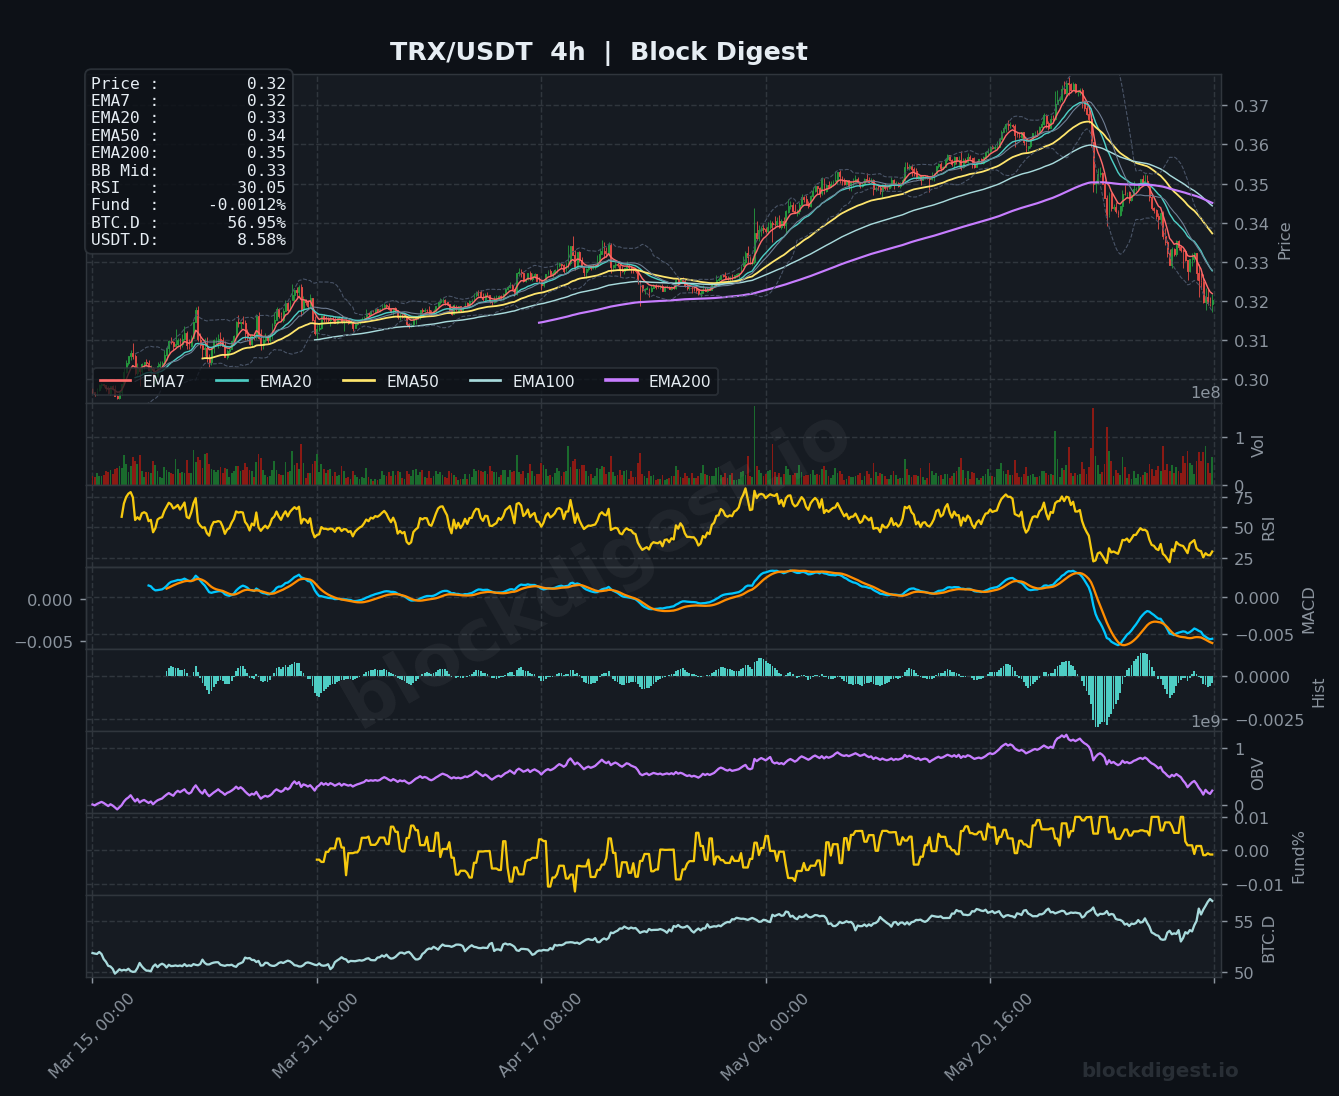Click the Fund -0.0012% stat row
This screenshot has height=1096, width=1339.
(188, 205)
